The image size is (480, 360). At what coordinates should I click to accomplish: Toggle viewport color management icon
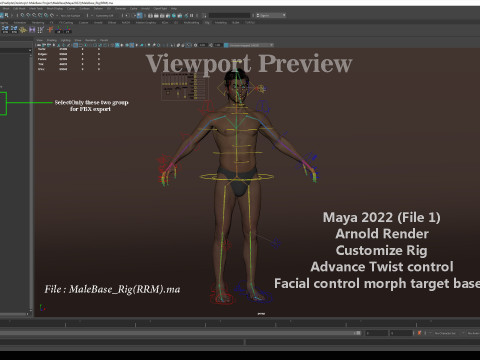click(x=226, y=45)
